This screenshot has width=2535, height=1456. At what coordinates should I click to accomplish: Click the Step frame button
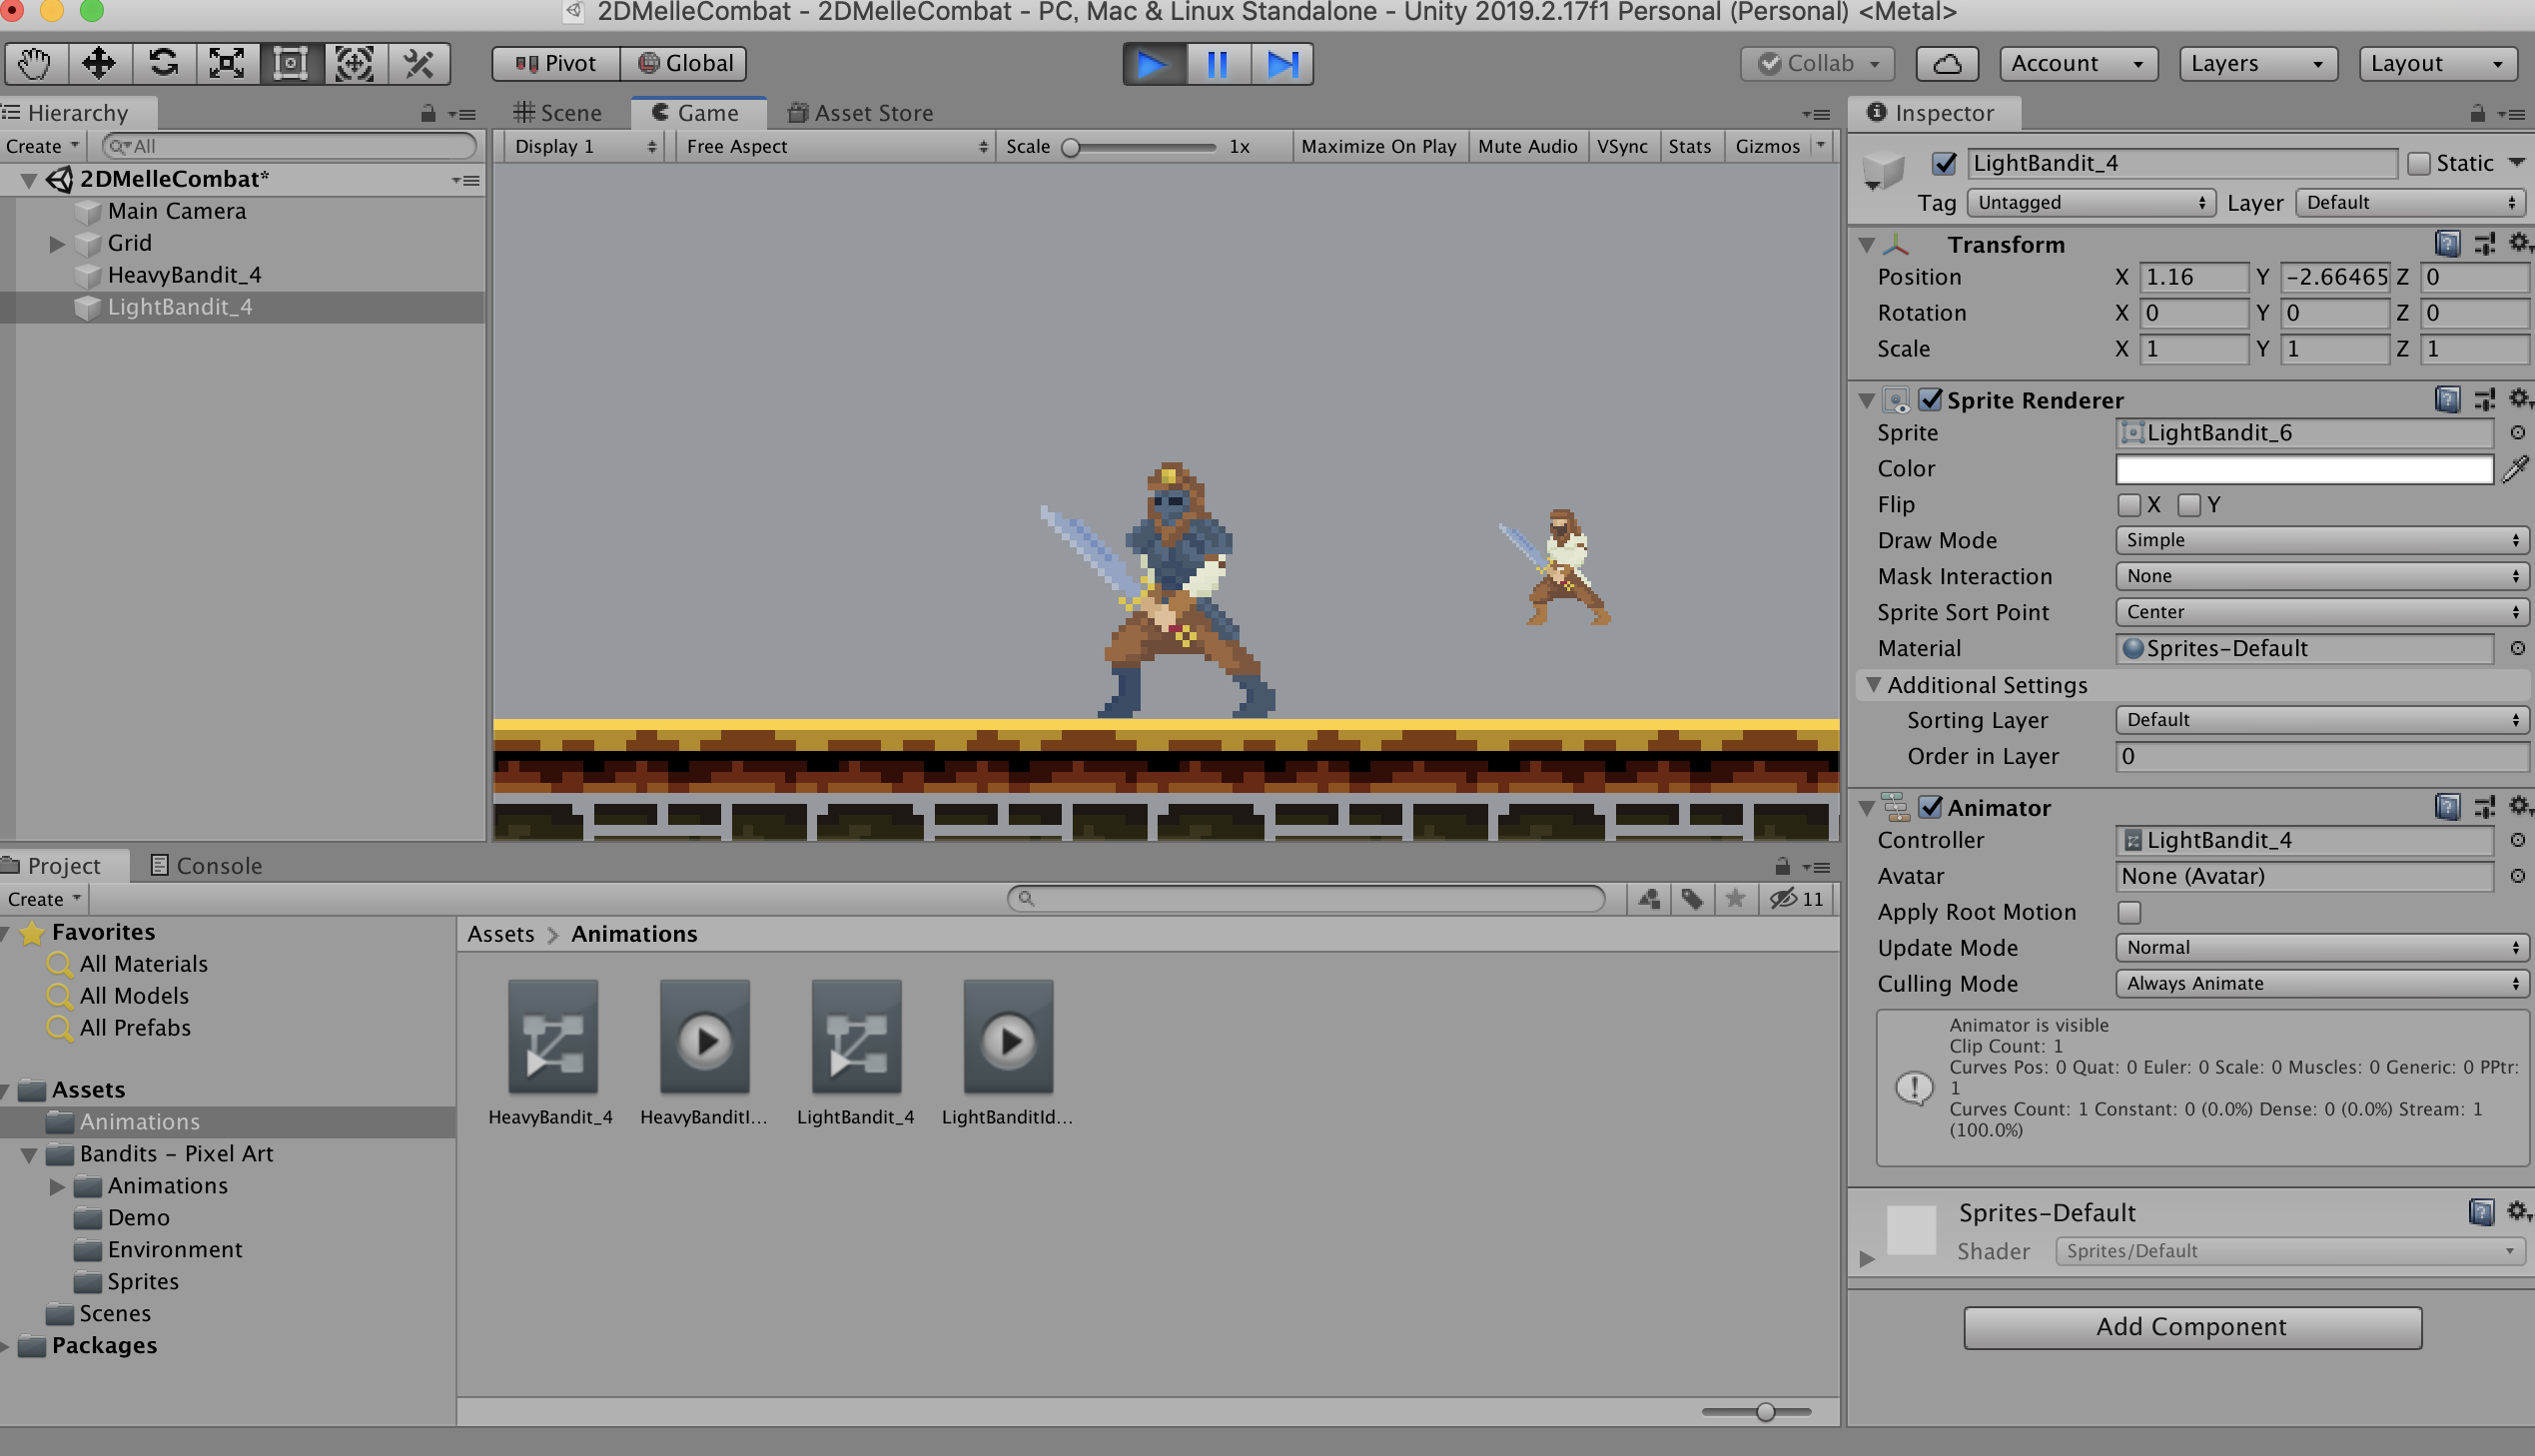pyautogui.click(x=1281, y=64)
